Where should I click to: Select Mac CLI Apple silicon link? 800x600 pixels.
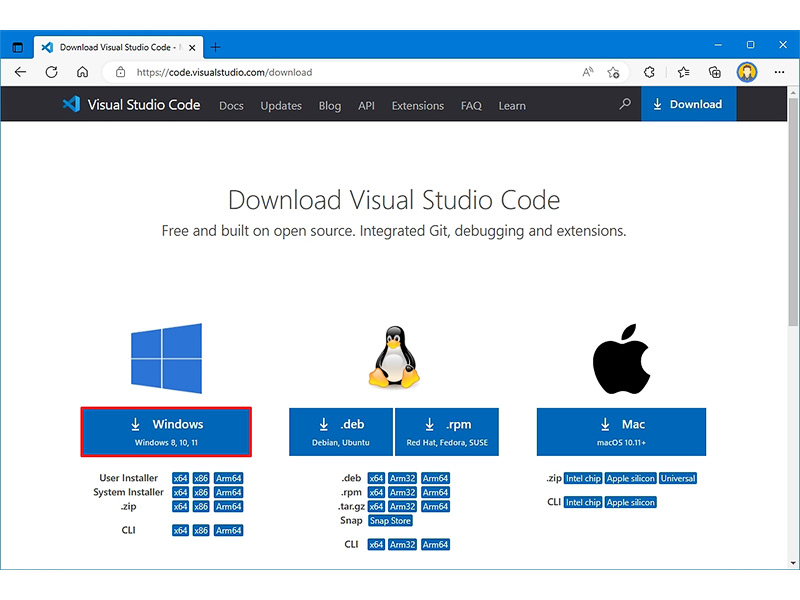tap(631, 502)
